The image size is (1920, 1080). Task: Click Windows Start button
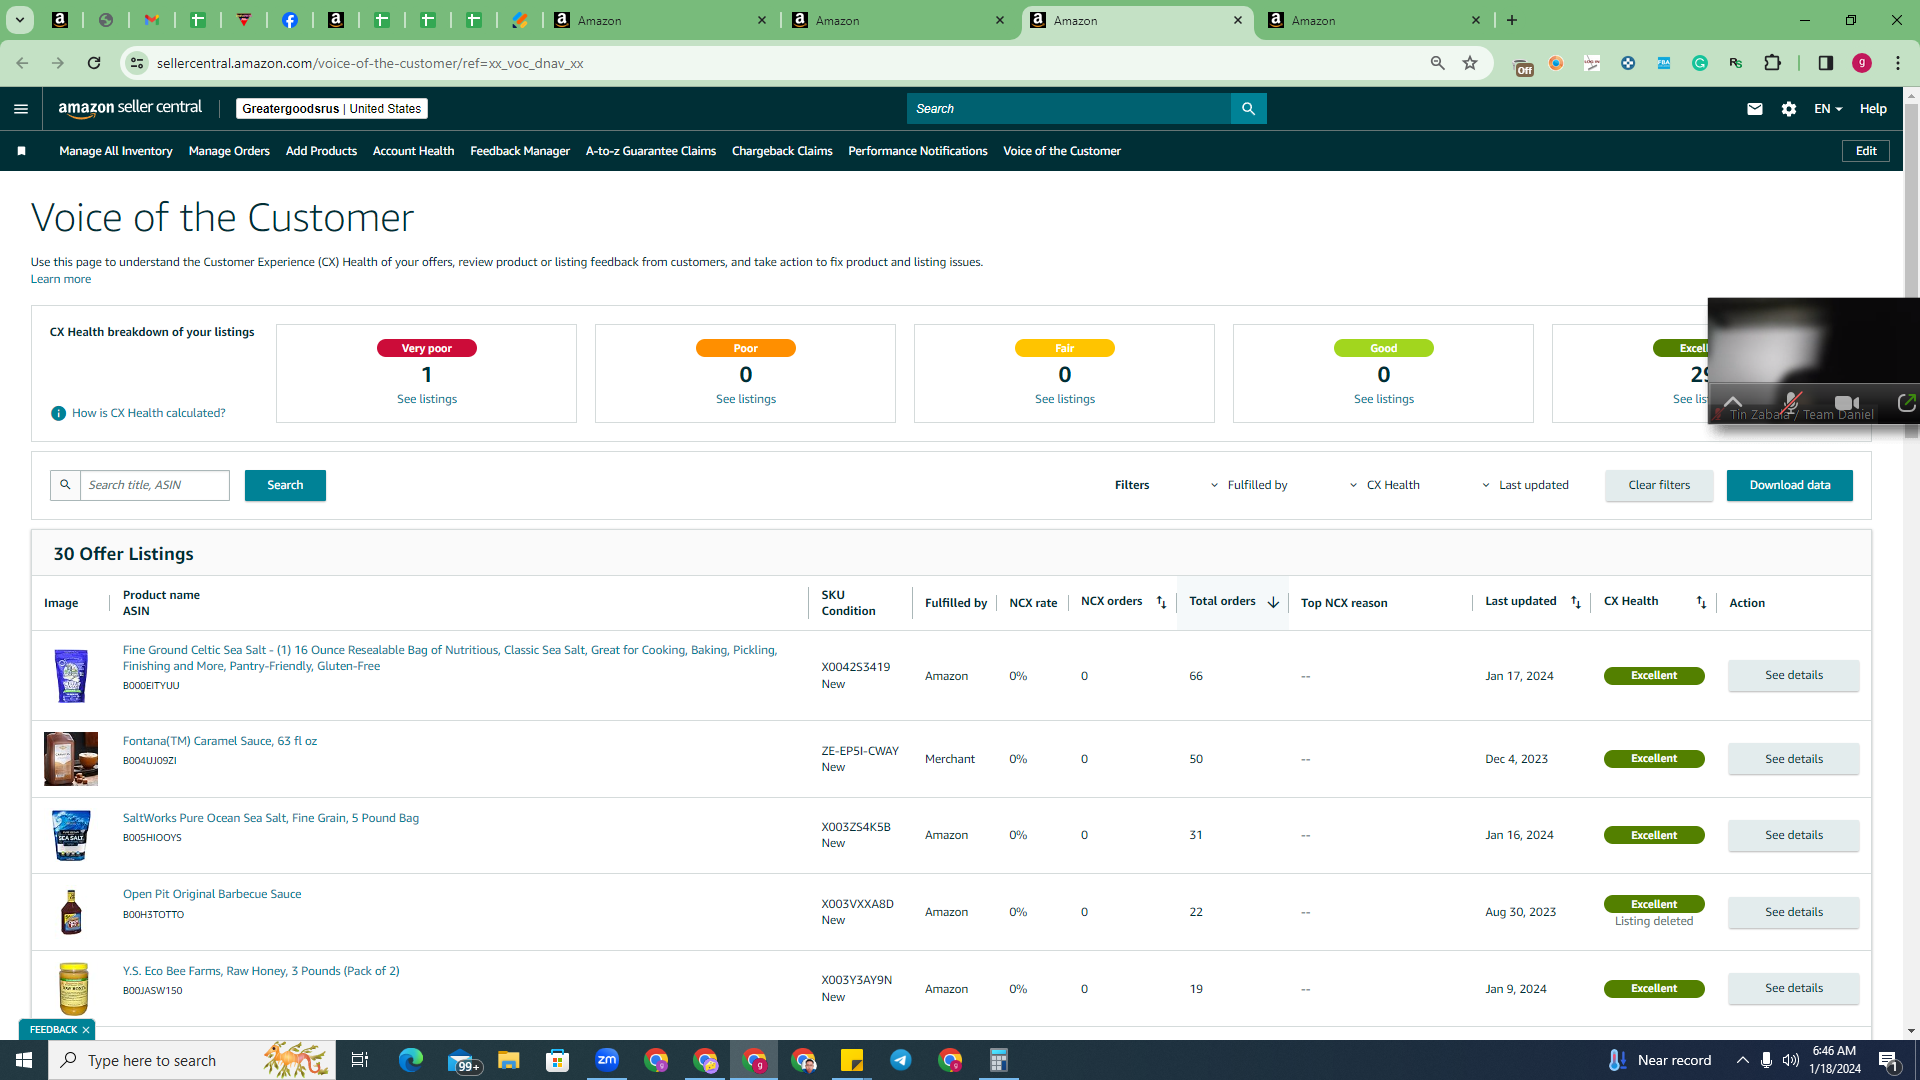point(24,1060)
